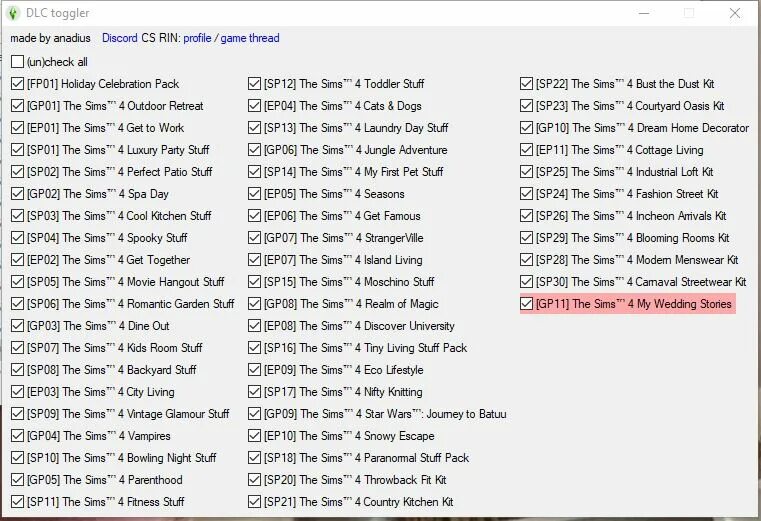Uncheck SP16 Tiny Living Stuff Pack
Screen dimensions: 761x521
coord(254,348)
